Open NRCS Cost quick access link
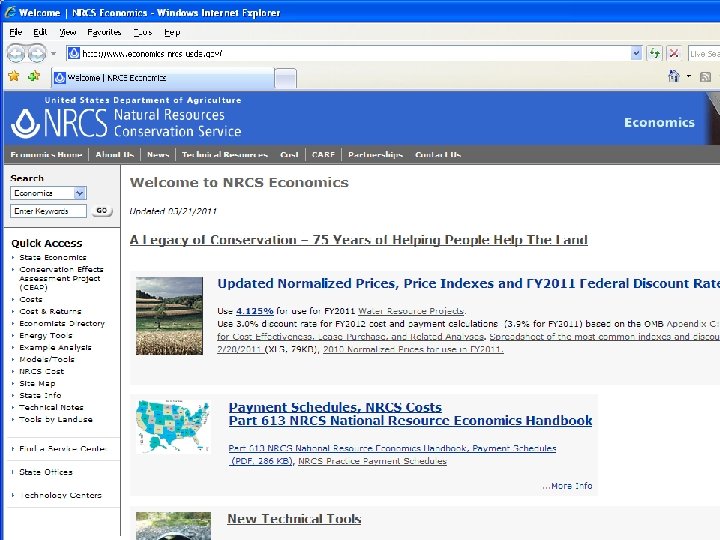The width and height of the screenshot is (720, 540). [42, 371]
